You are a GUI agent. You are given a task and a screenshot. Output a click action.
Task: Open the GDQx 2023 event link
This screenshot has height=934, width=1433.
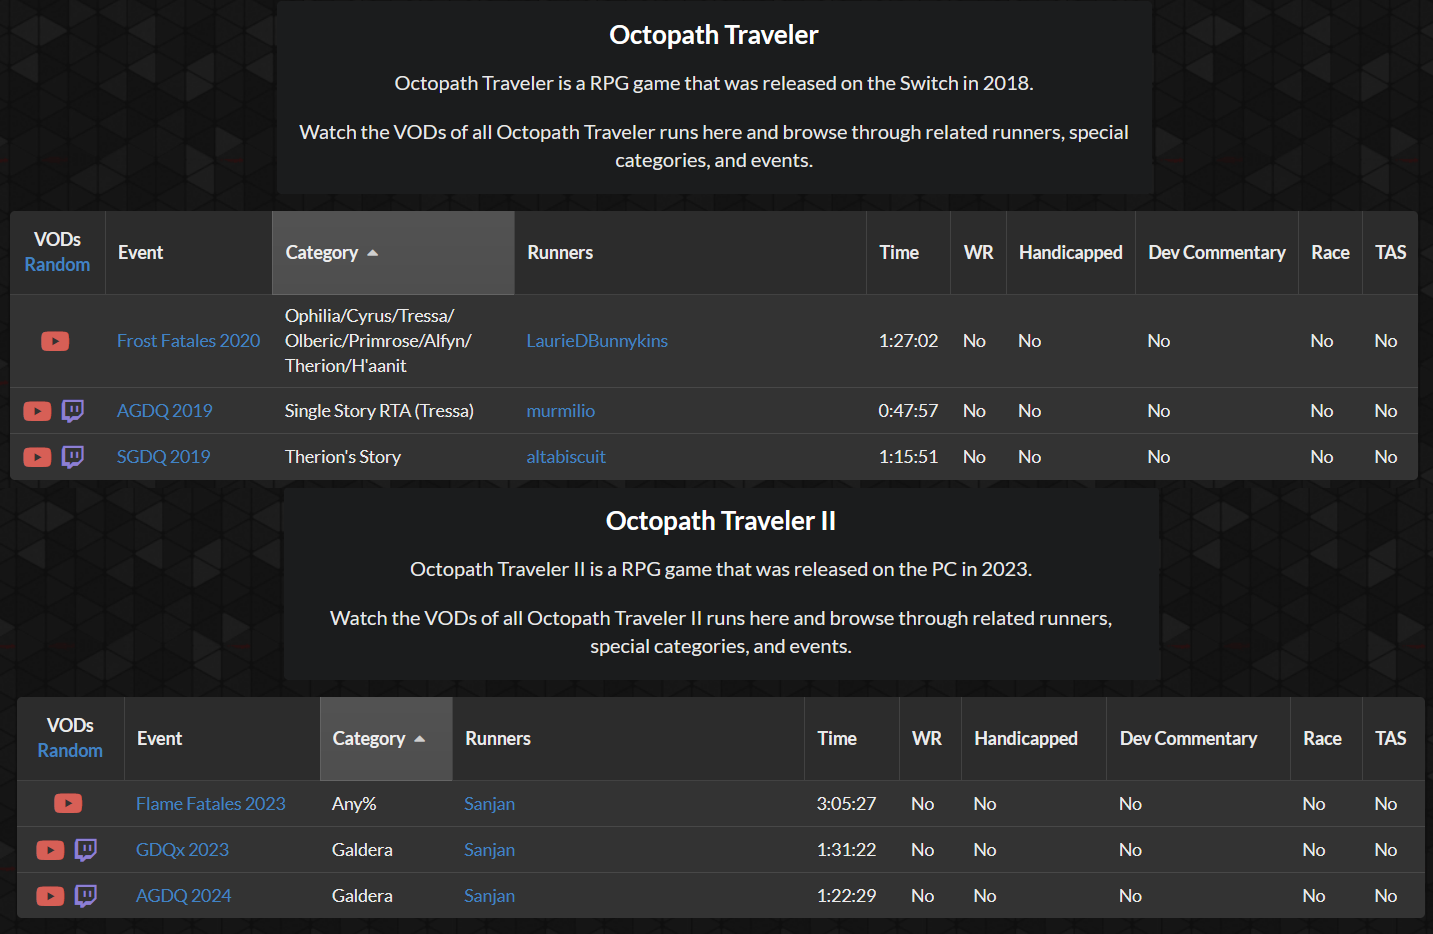[182, 850]
